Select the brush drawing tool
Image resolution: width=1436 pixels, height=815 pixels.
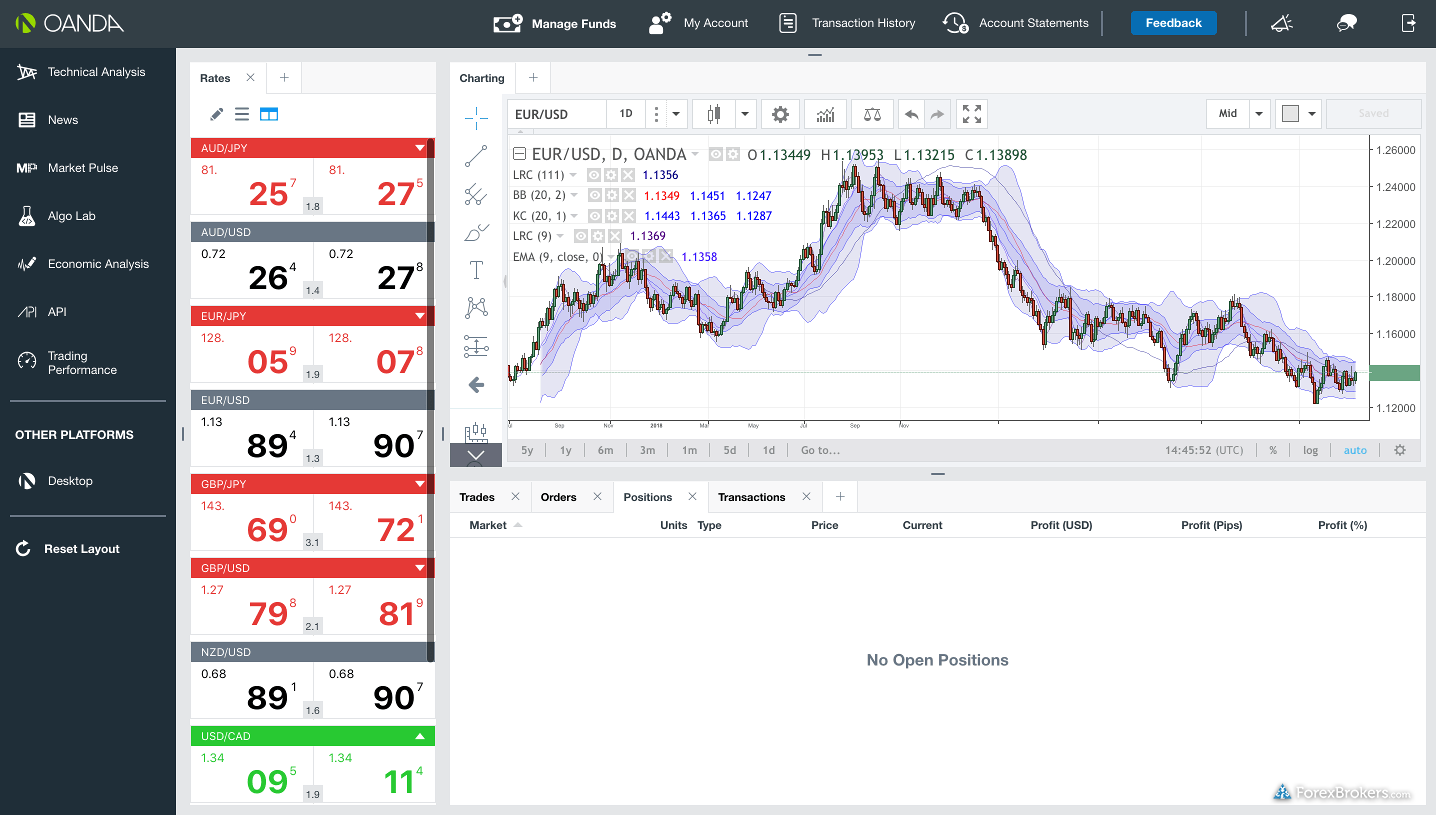point(476,232)
